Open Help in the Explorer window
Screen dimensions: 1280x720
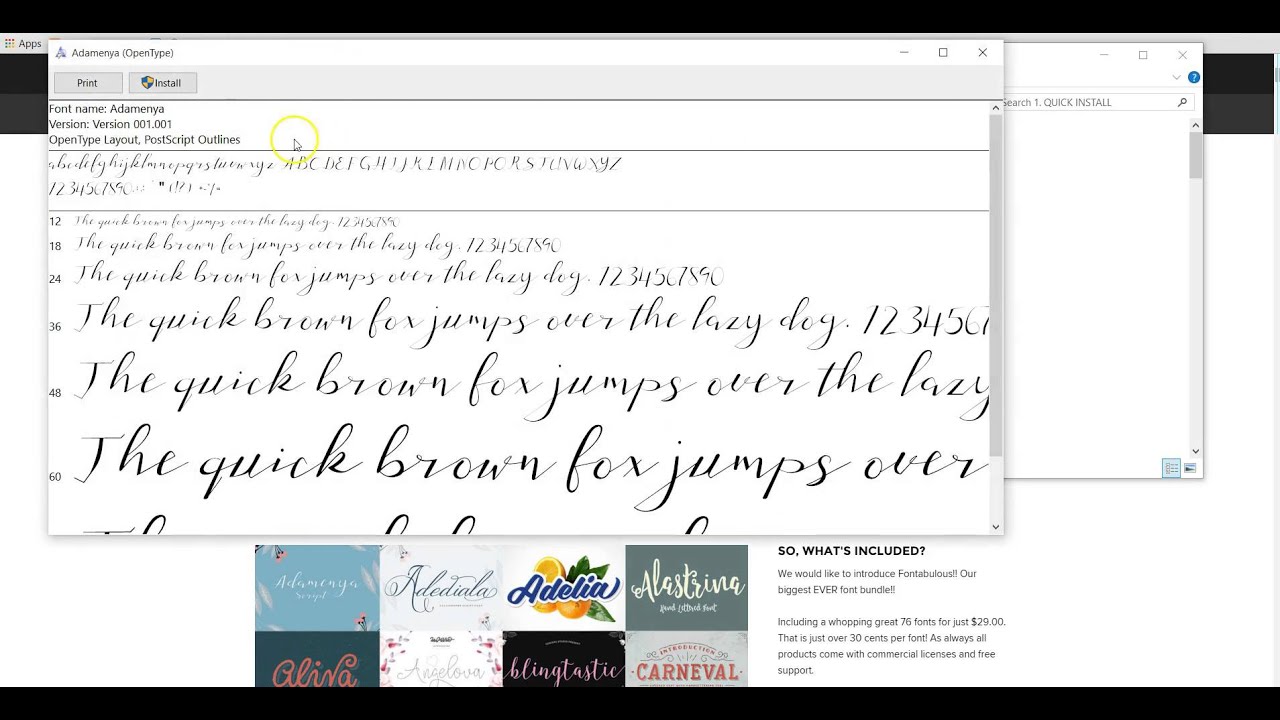[1194, 77]
